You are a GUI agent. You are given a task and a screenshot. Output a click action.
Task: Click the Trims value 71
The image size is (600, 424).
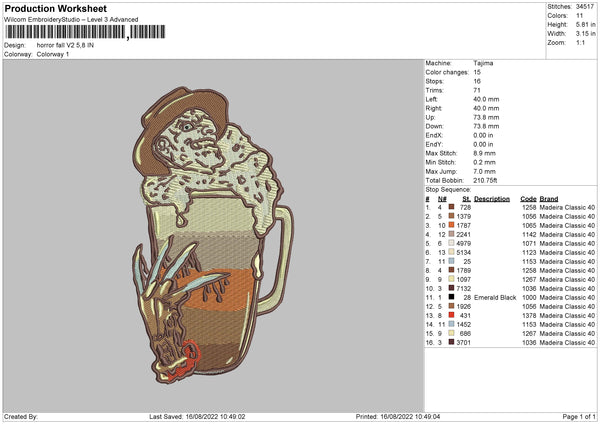pos(477,90)
